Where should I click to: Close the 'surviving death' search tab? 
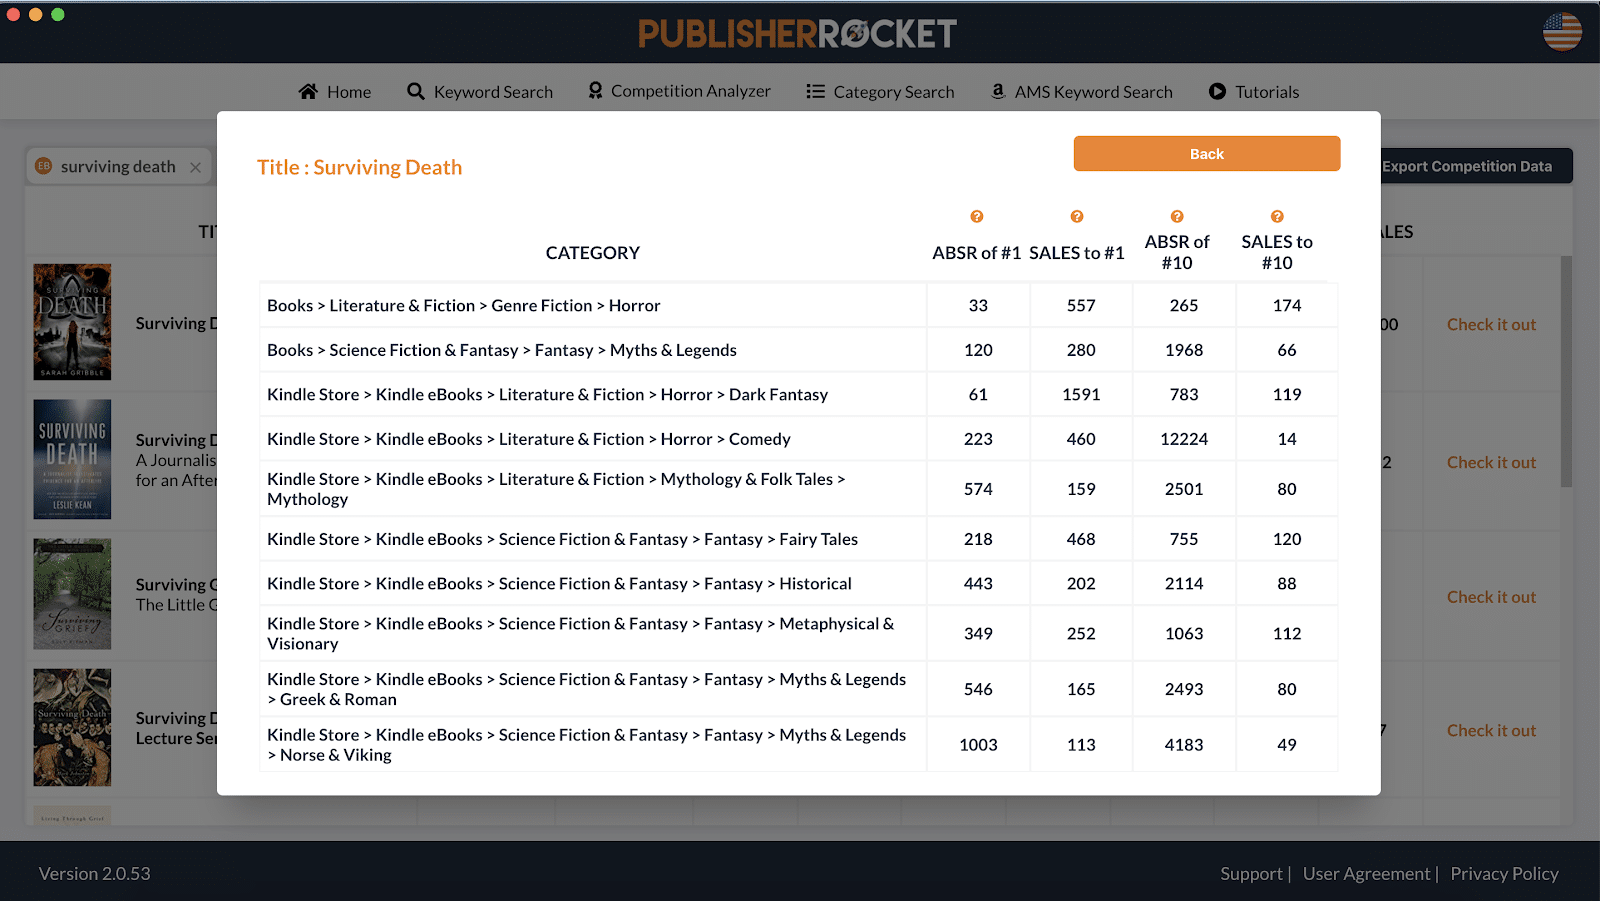tap(196, 168)
